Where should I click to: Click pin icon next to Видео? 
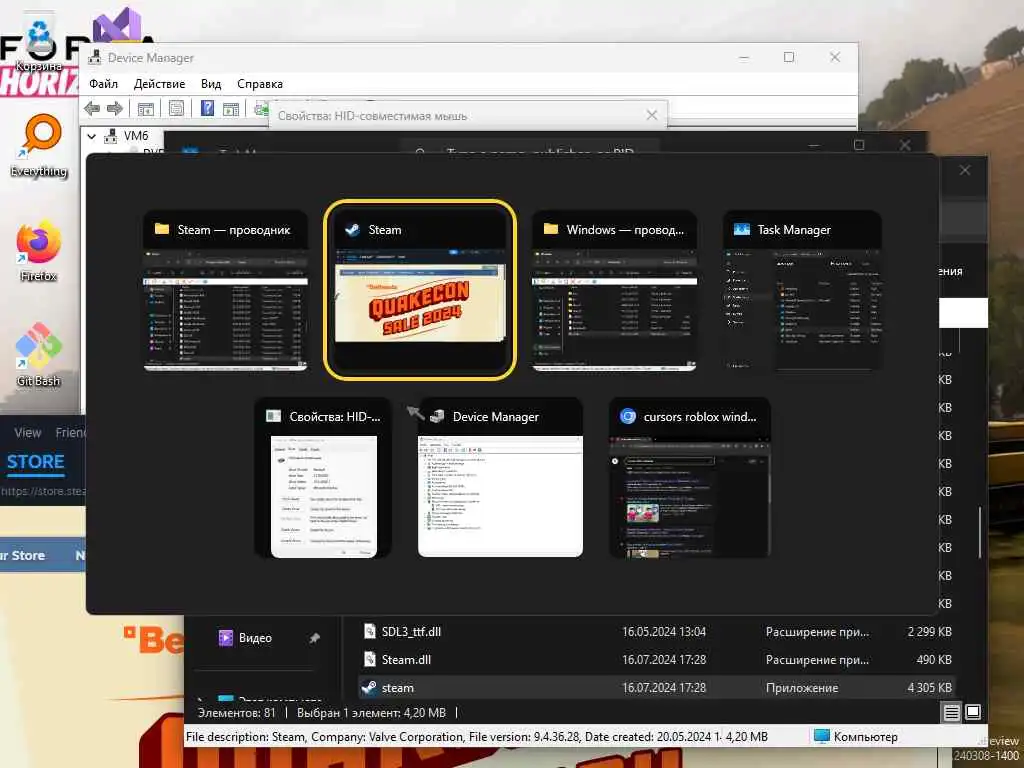314,637
